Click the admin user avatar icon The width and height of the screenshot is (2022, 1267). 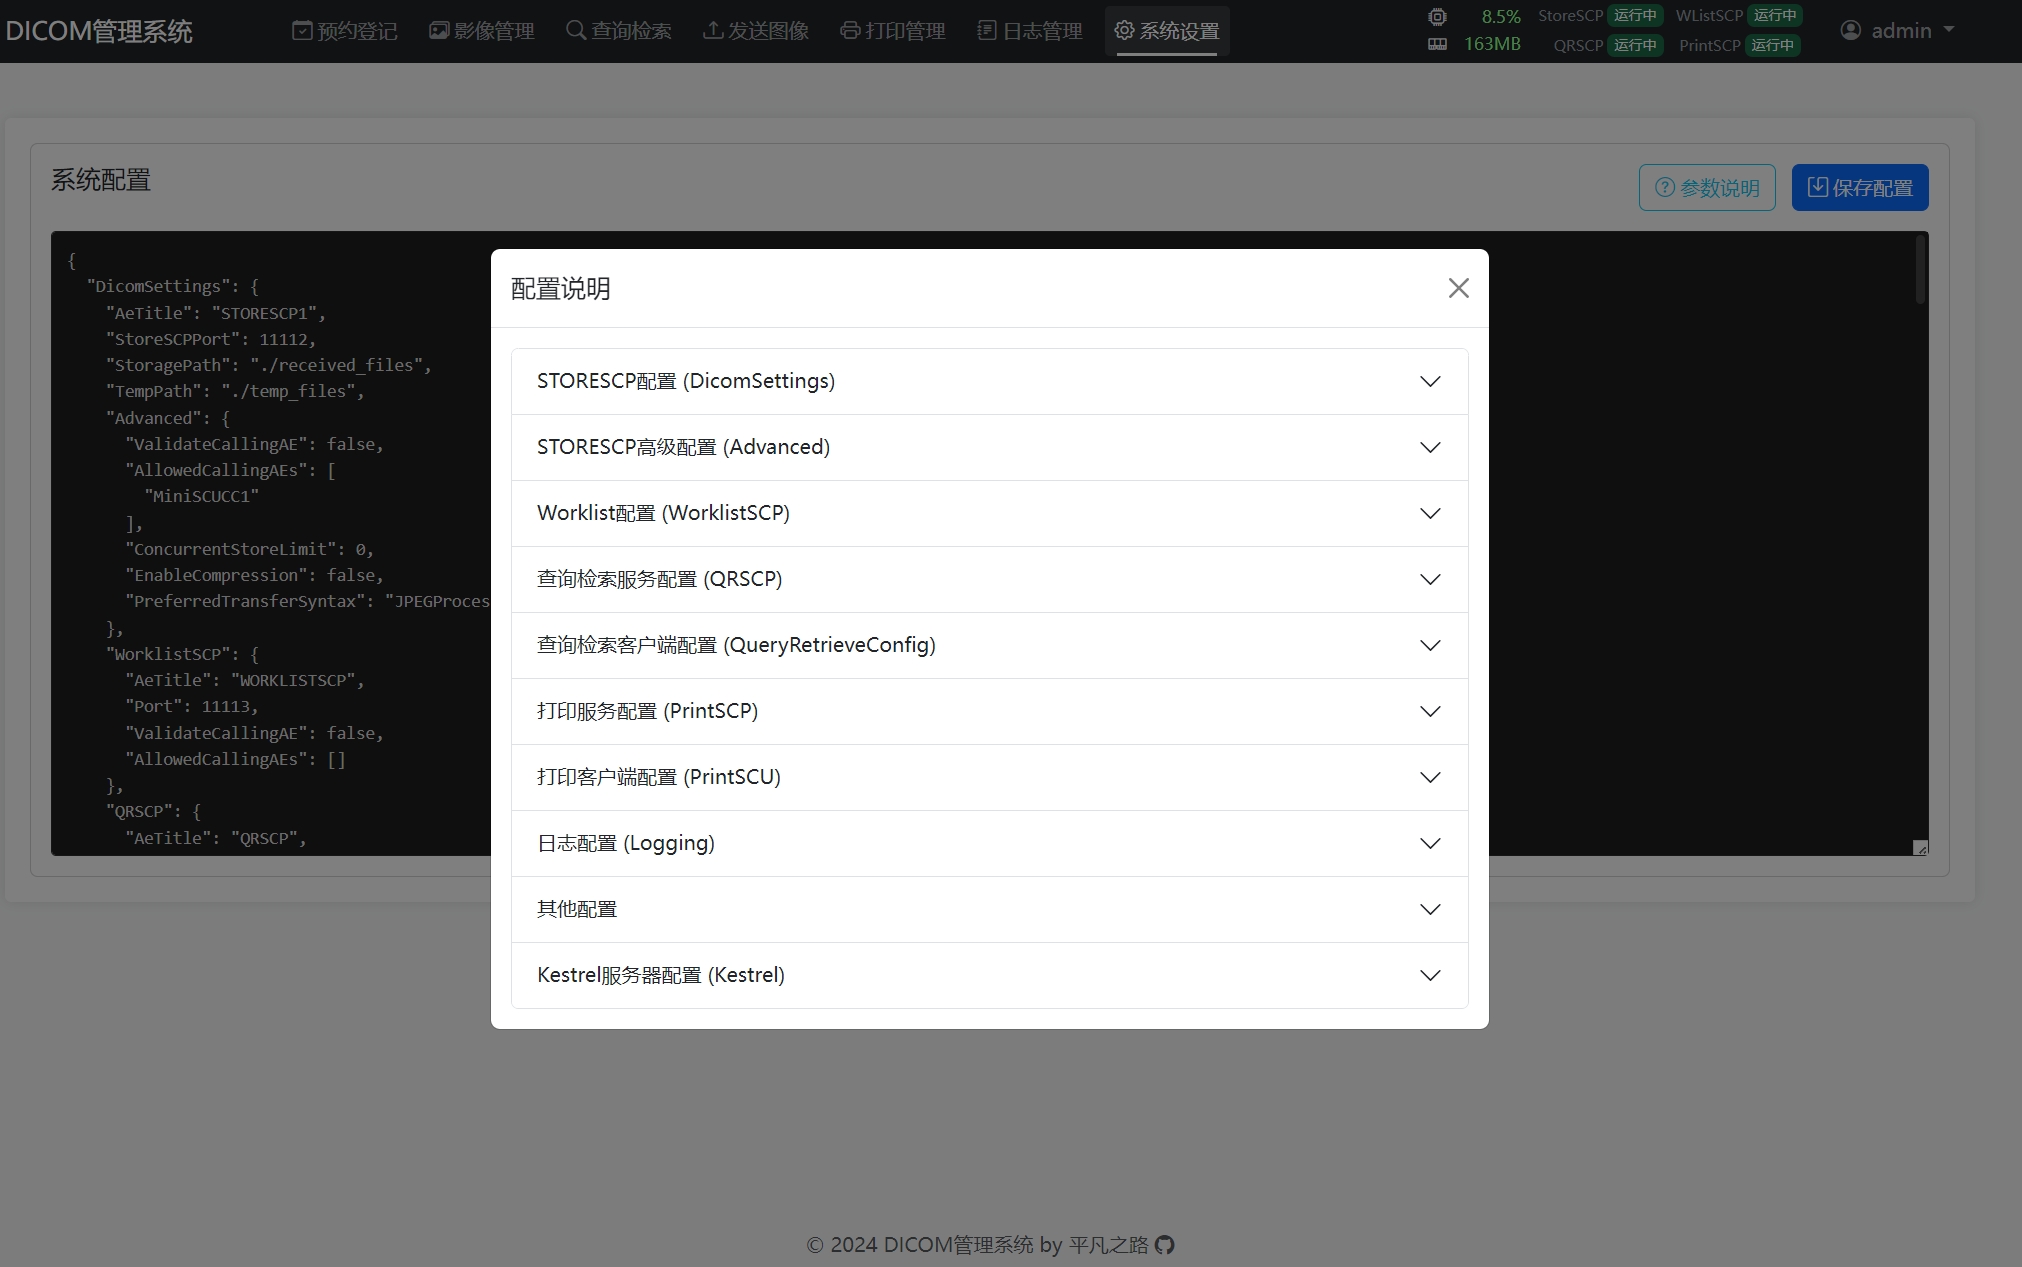[1851, 31]
